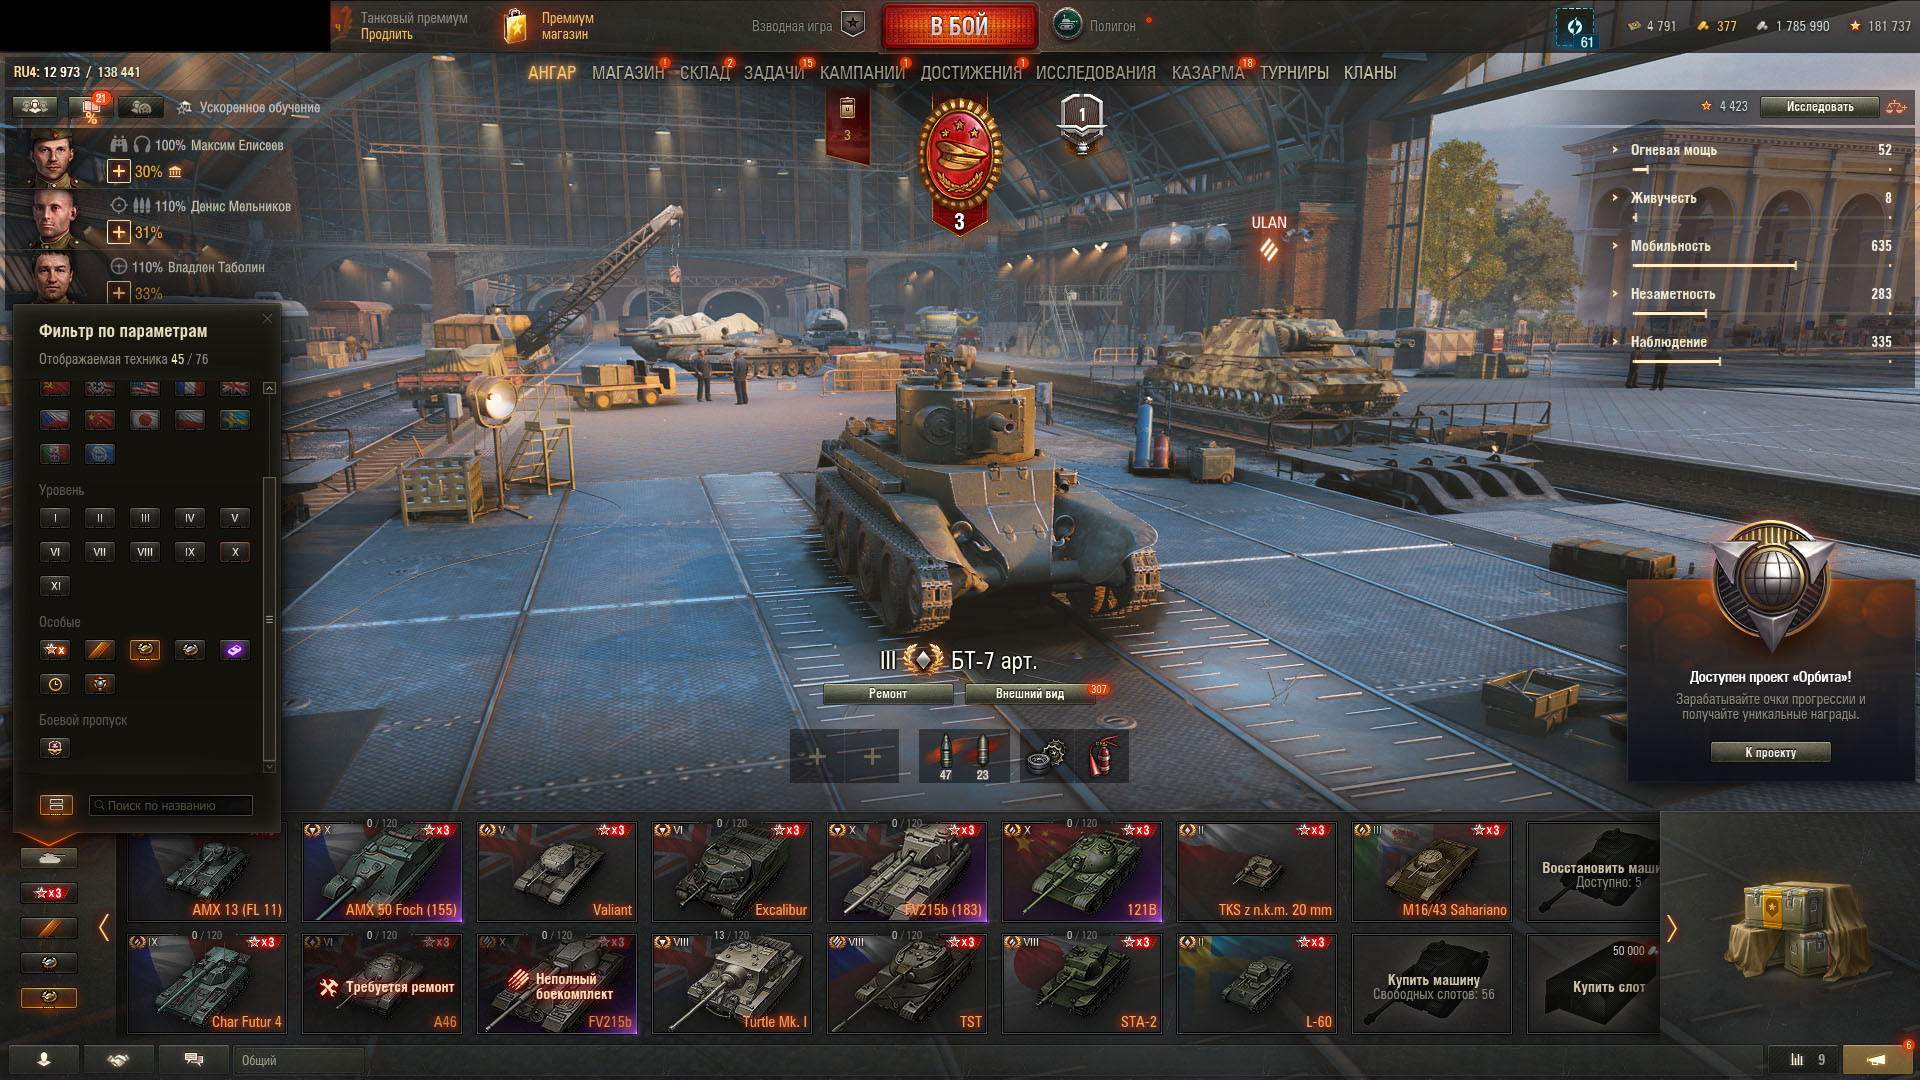
Task: Toggle the Sweden nation flag filter
Action: [x=235, y=420]
